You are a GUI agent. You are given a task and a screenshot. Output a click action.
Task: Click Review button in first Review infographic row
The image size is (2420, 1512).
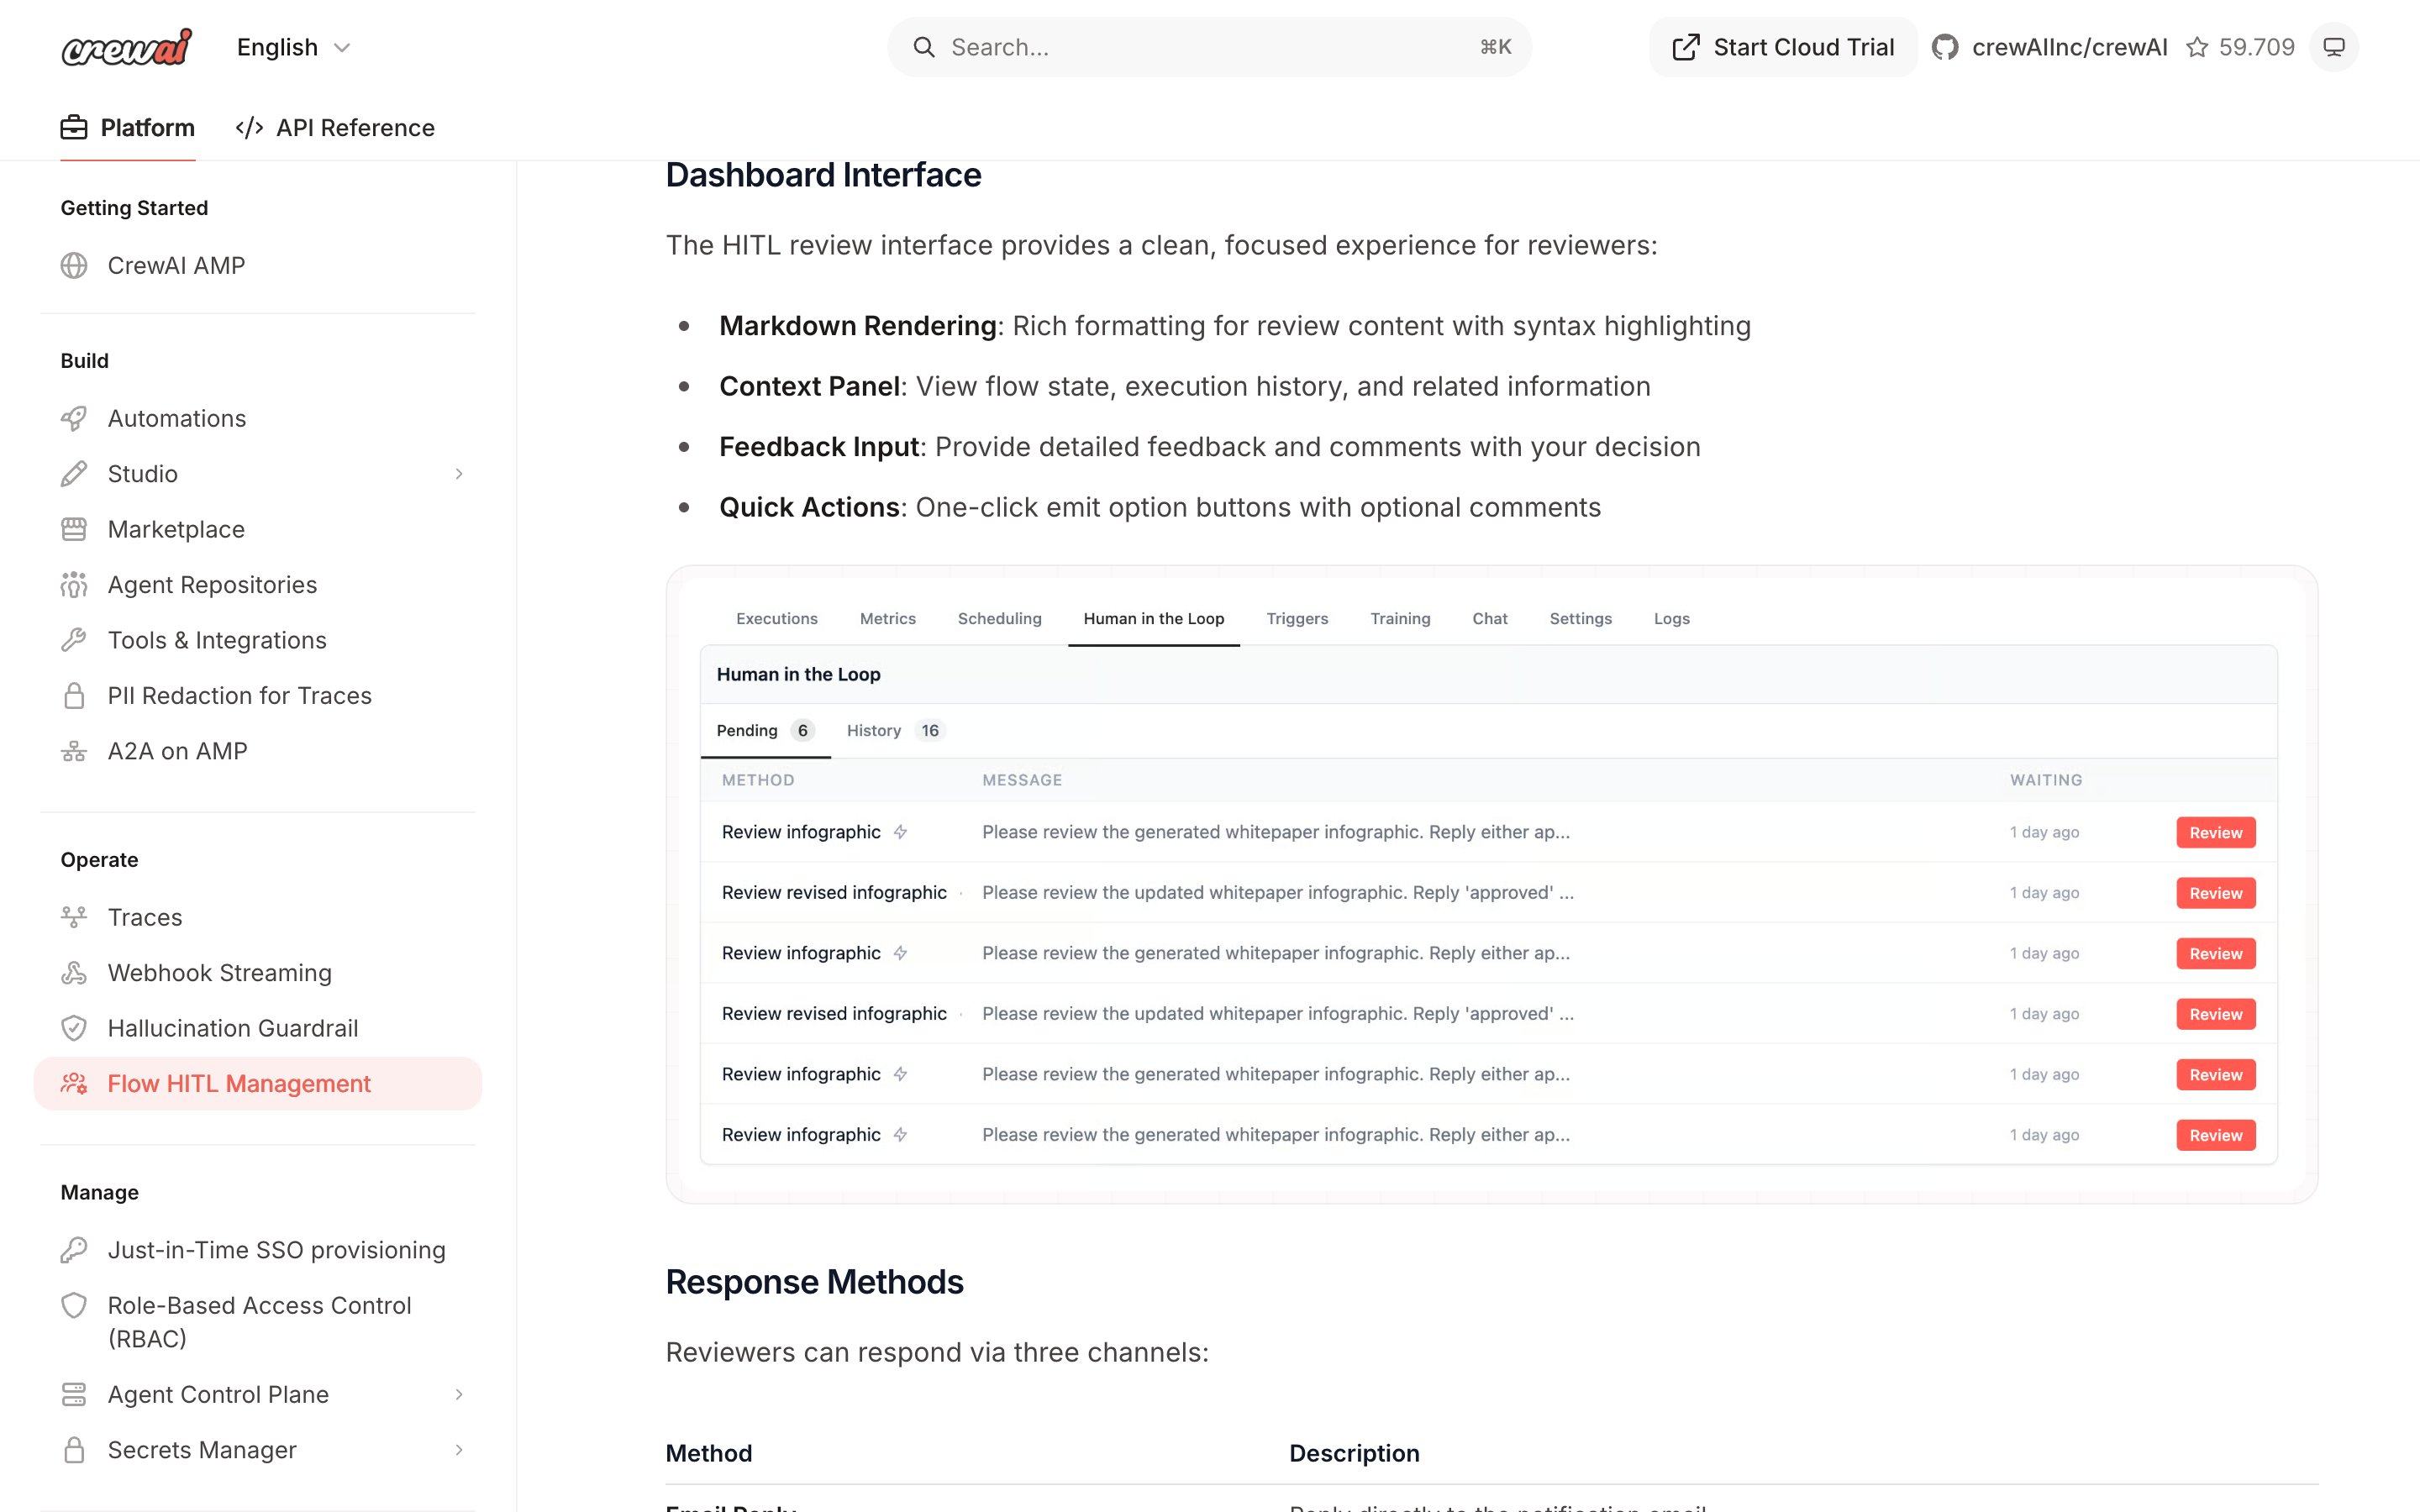[x=2215, y=832]
